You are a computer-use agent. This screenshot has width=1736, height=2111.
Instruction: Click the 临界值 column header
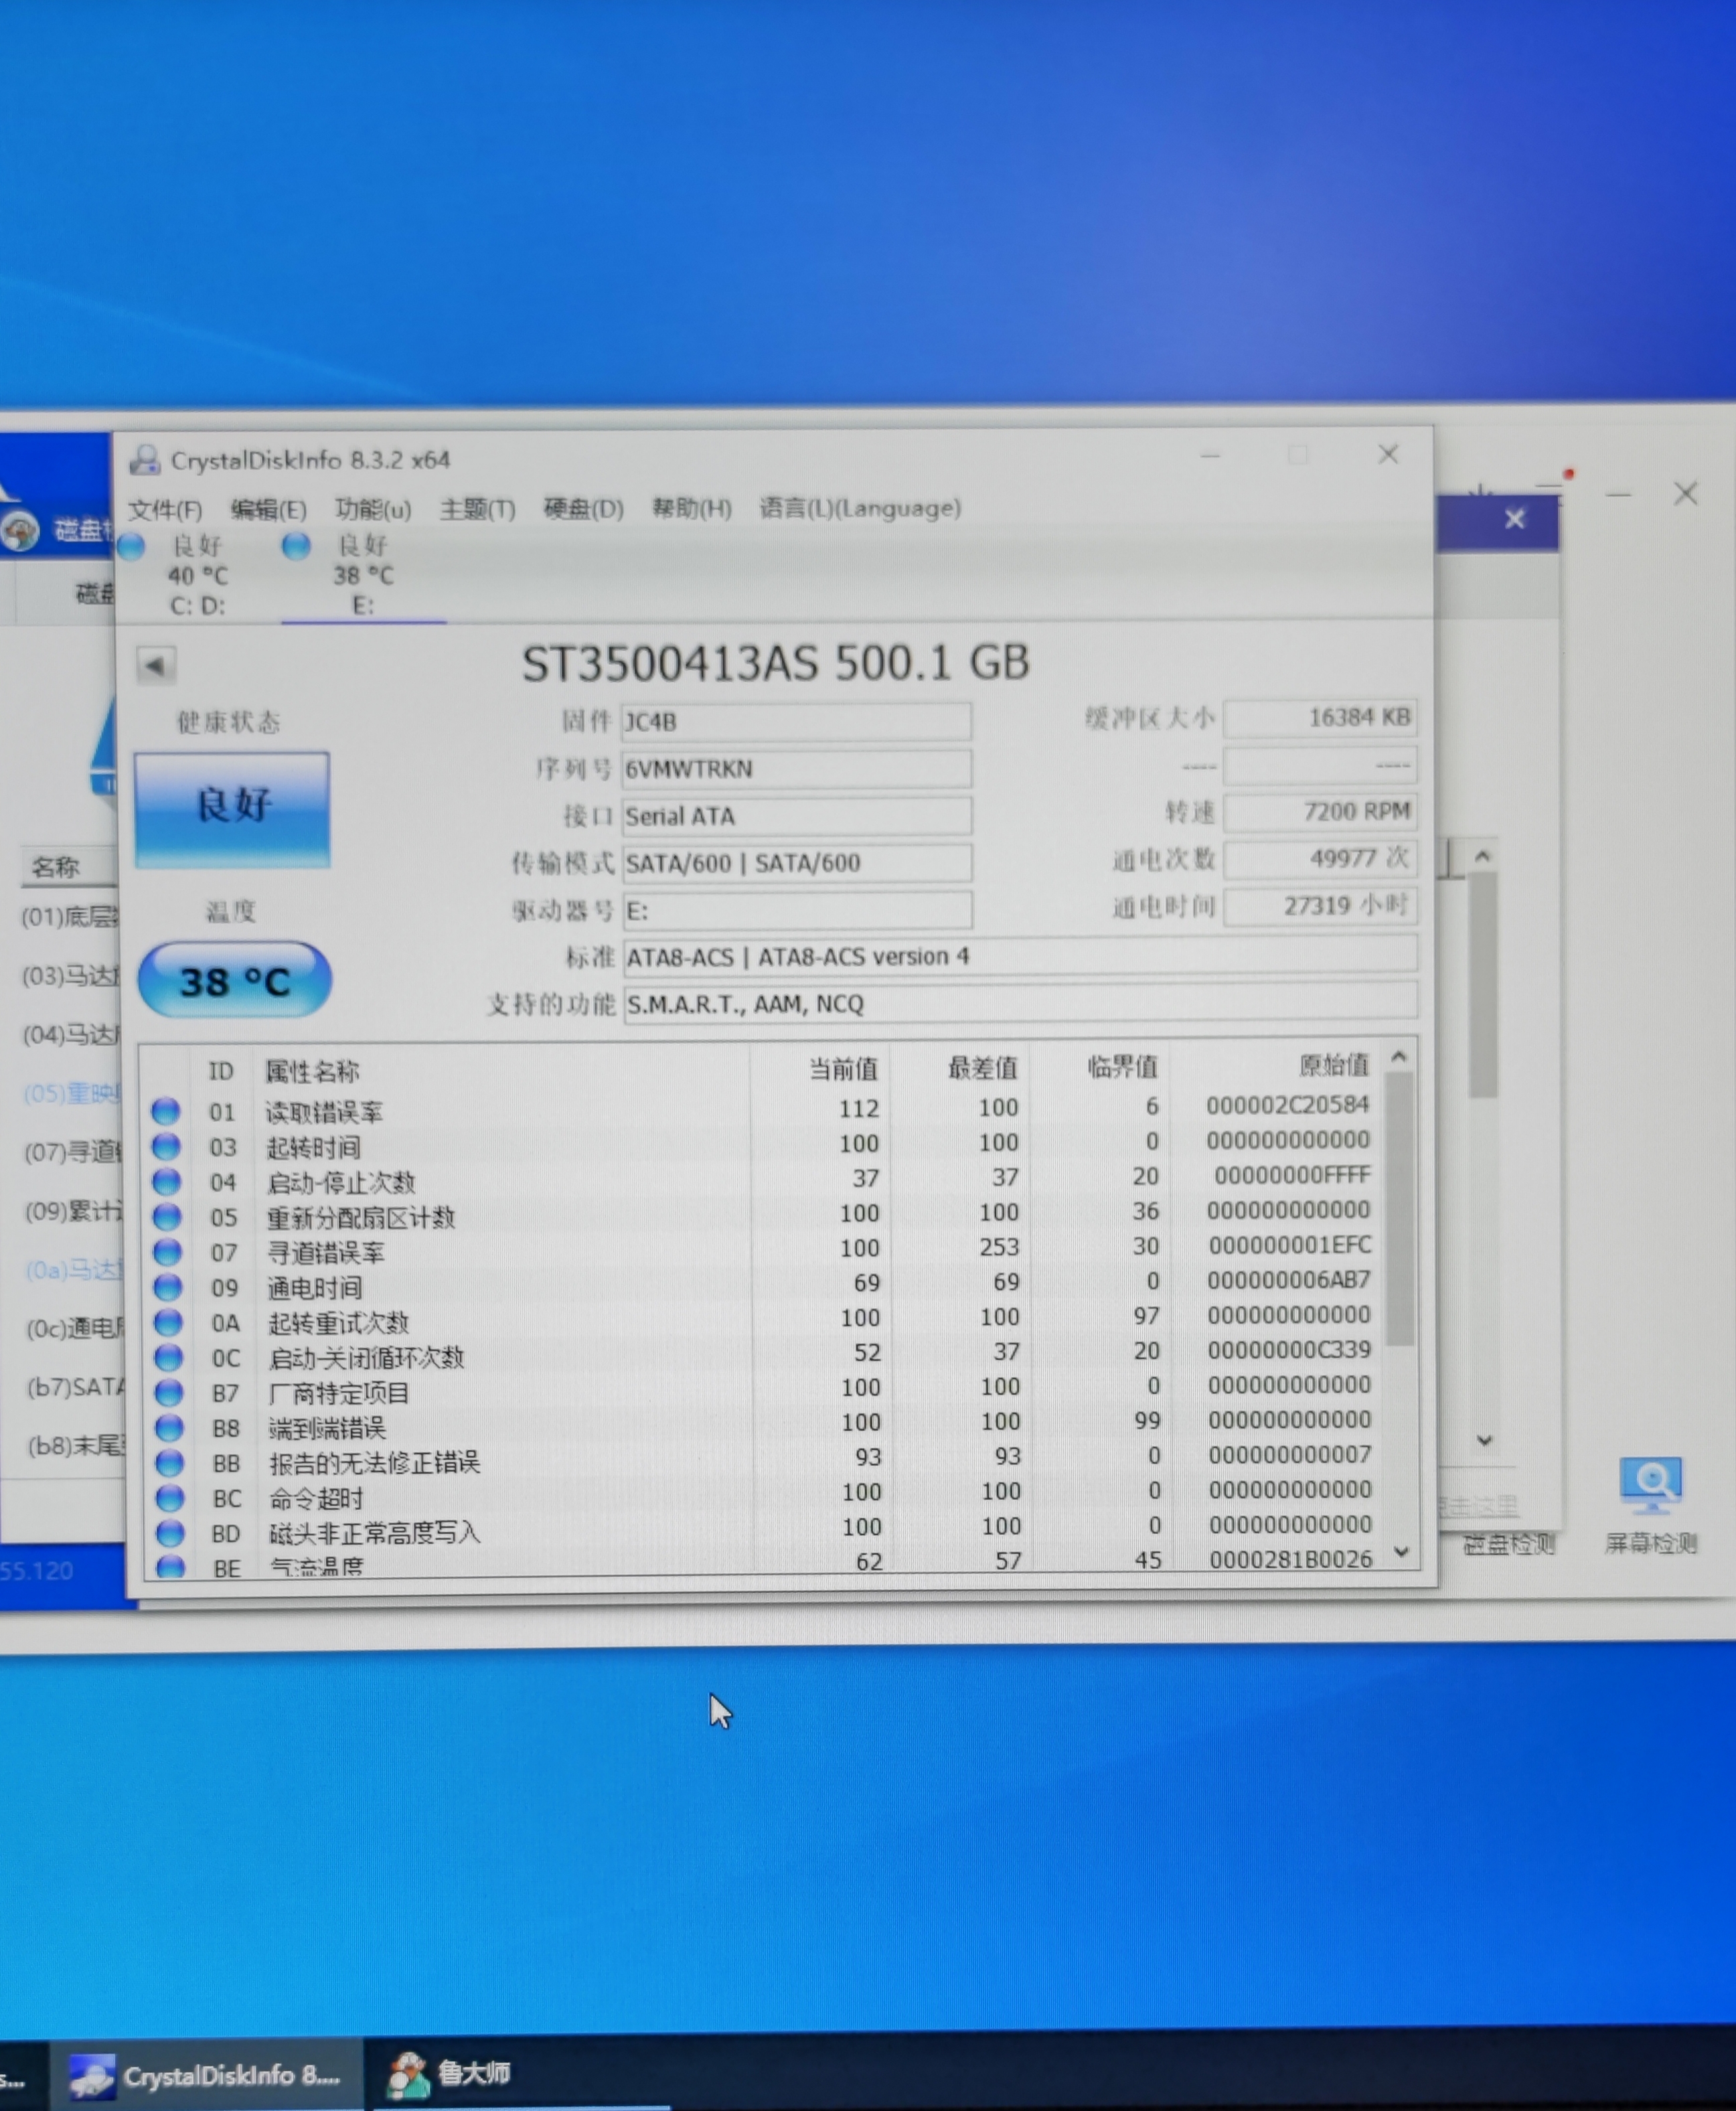coord(1122,1067)
